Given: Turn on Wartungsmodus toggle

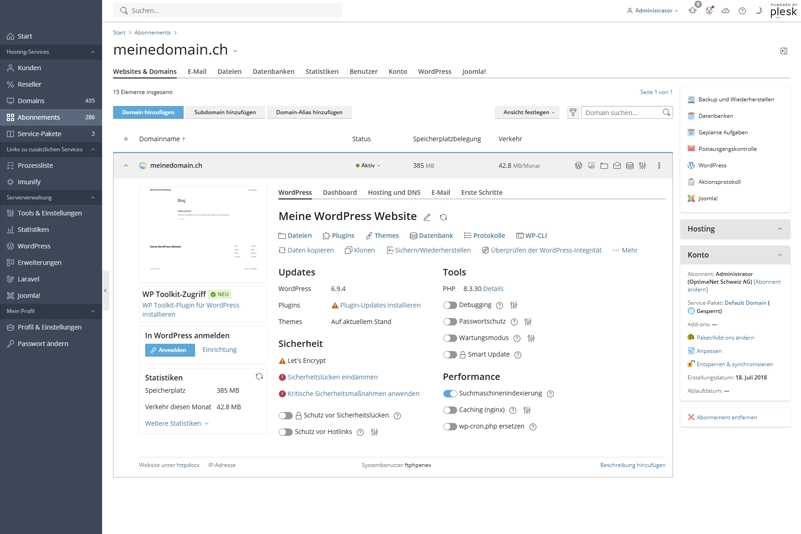Looking at the screenshot, I should 450,338.
